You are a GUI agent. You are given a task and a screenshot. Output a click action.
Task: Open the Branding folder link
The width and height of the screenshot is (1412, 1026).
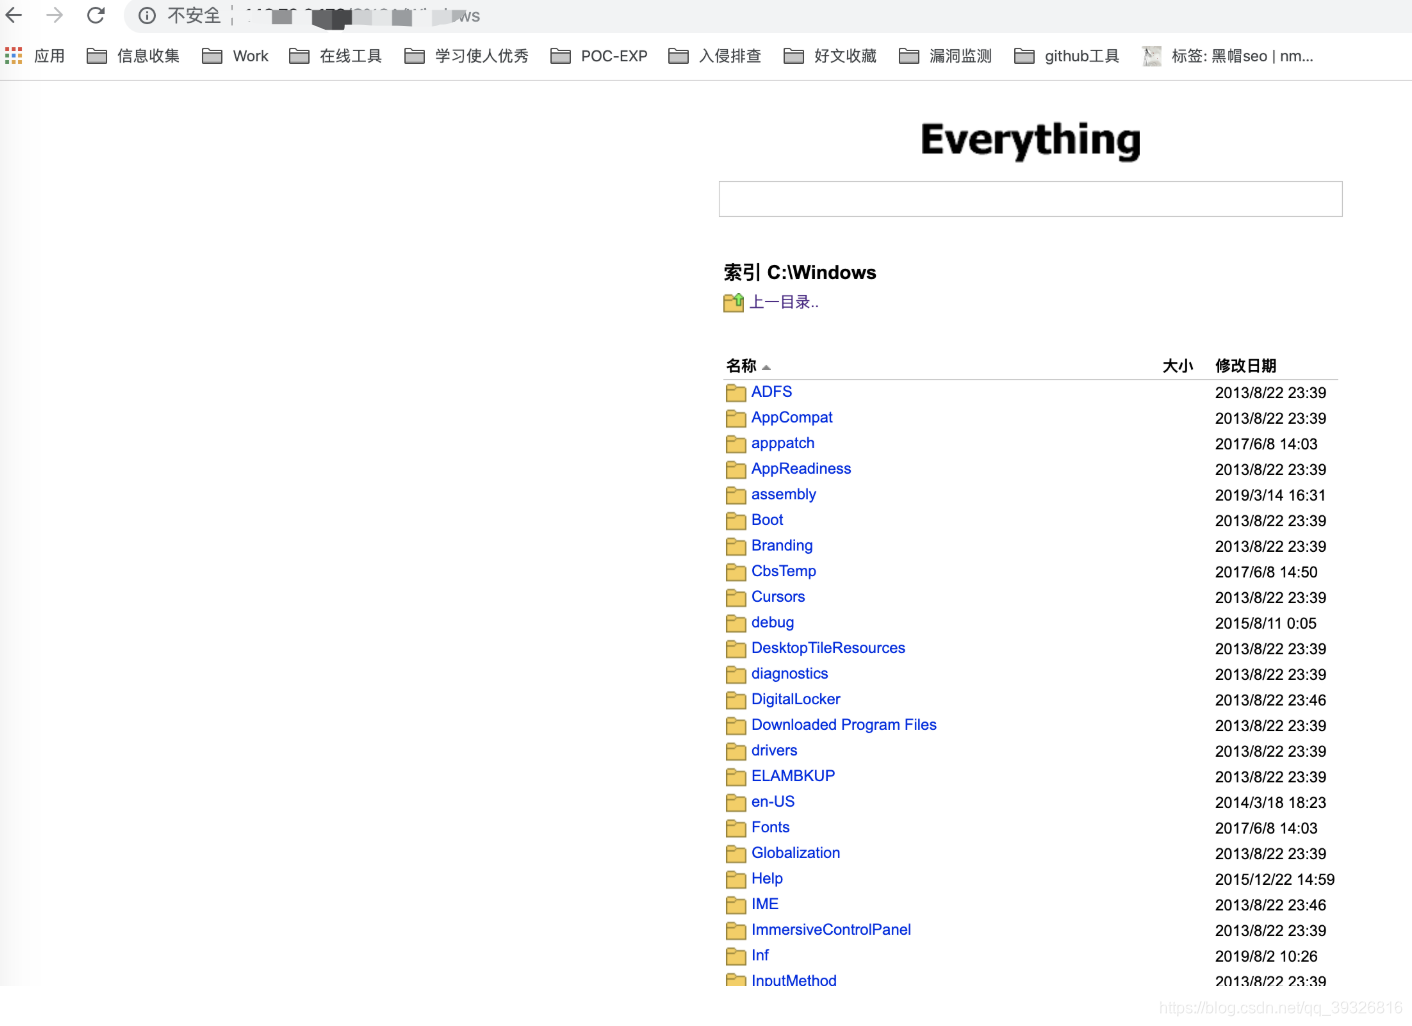[782, 546]
